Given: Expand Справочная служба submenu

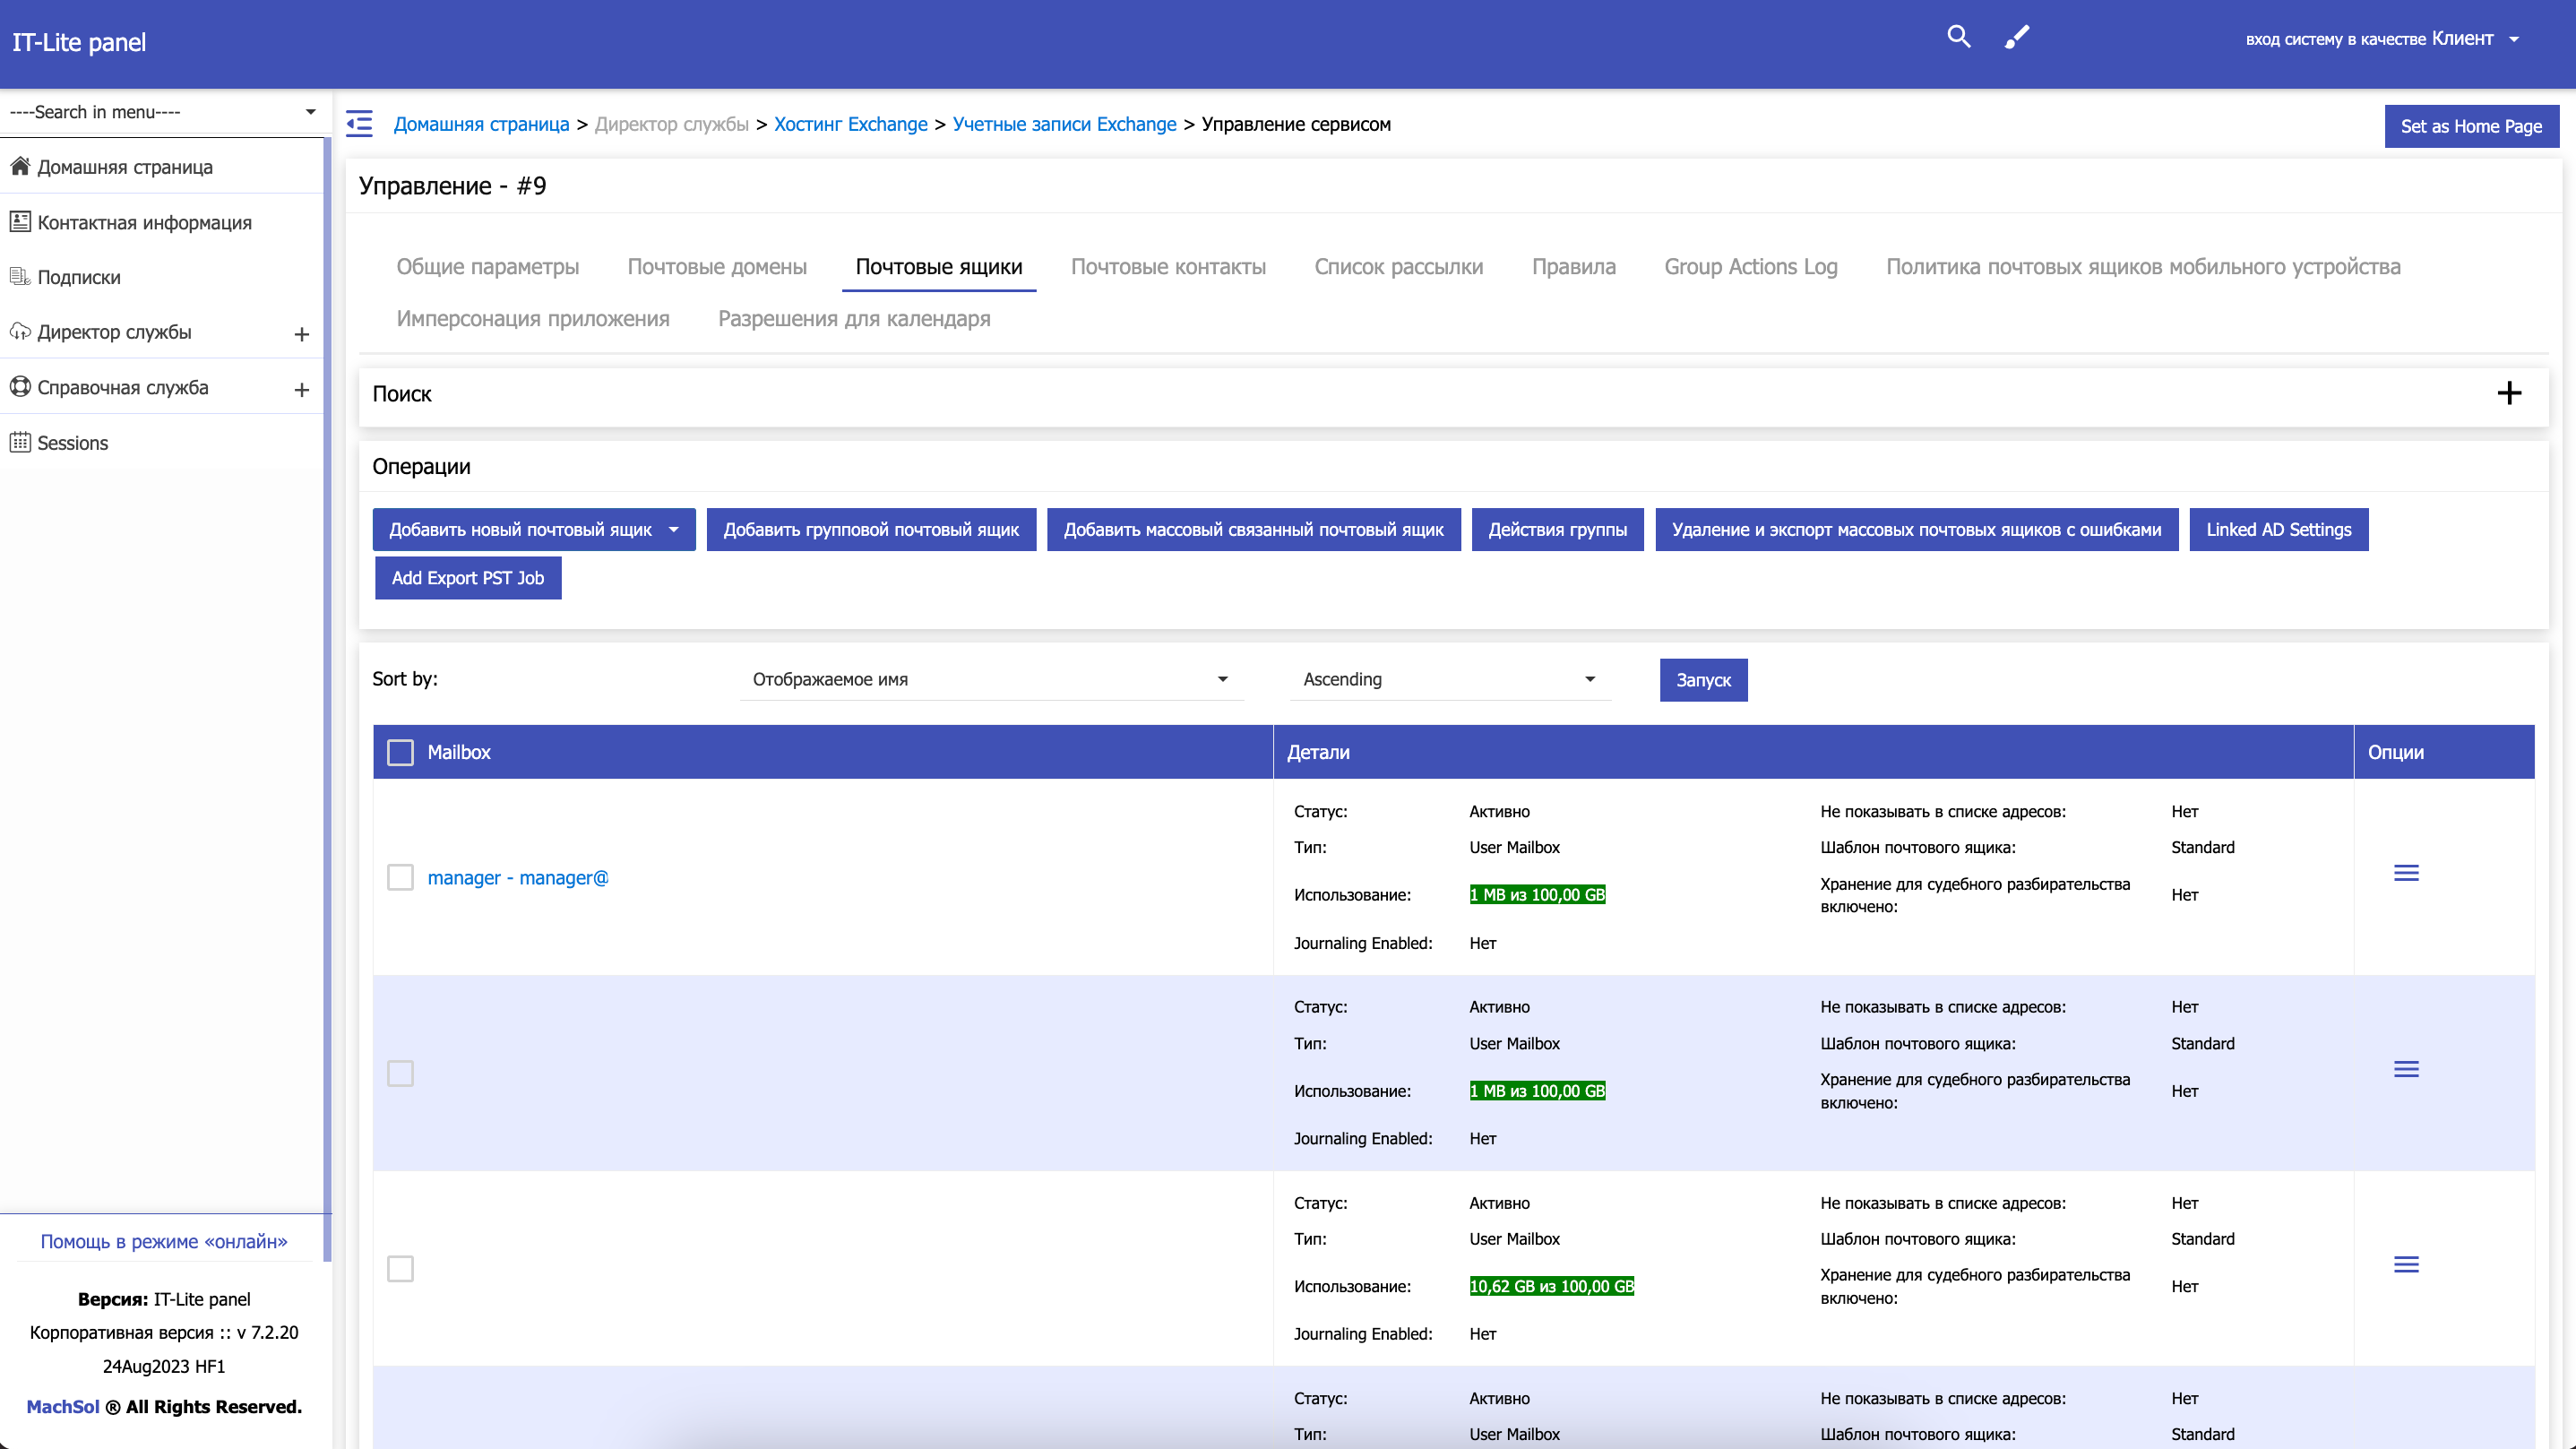Looking at the screenshot, I should [302, 390].
